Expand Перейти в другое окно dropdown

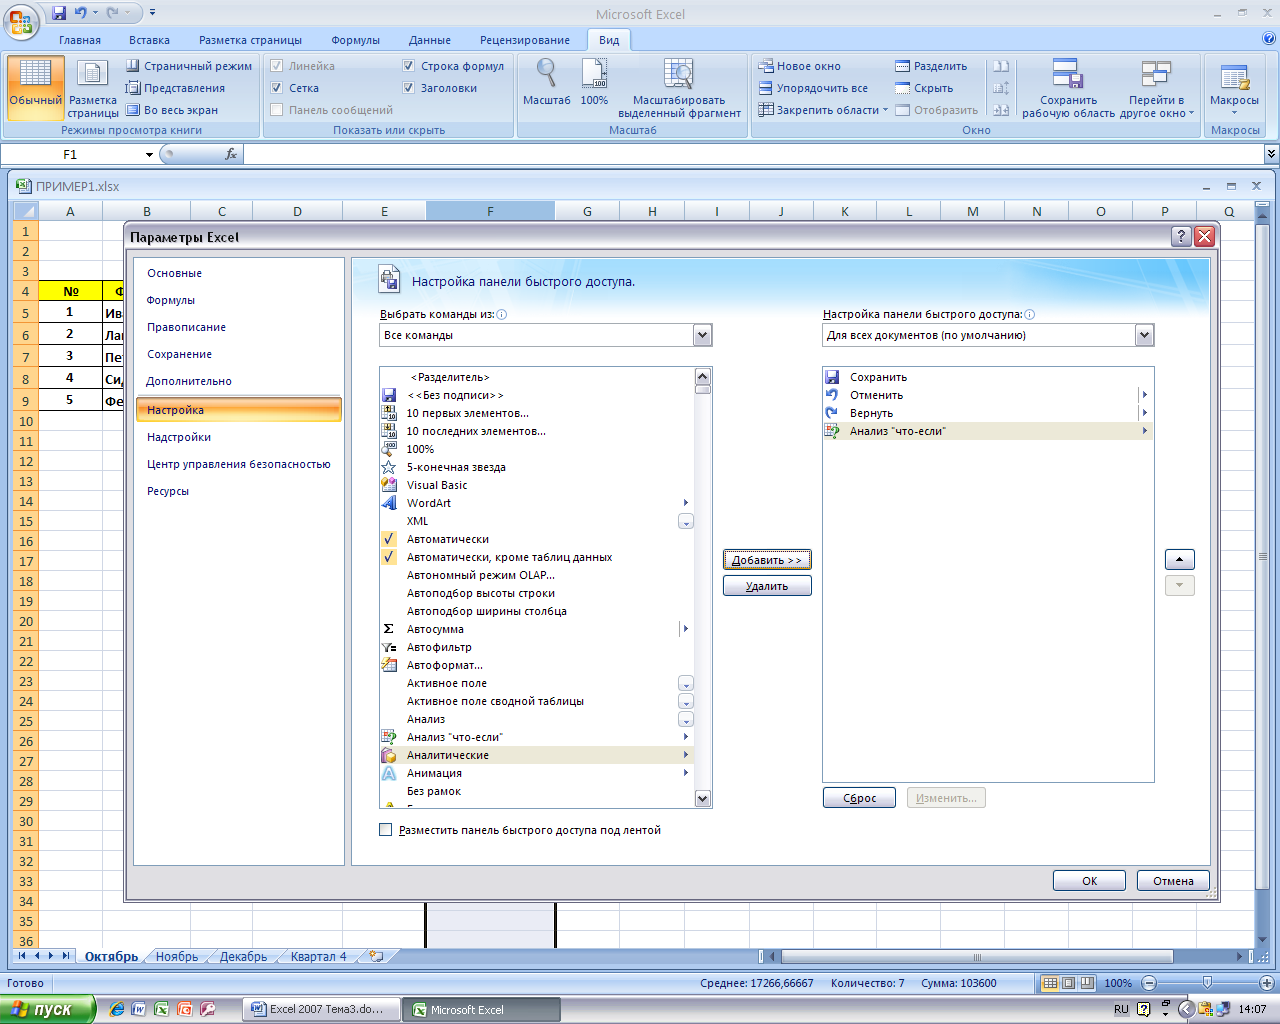(1191, 113)
